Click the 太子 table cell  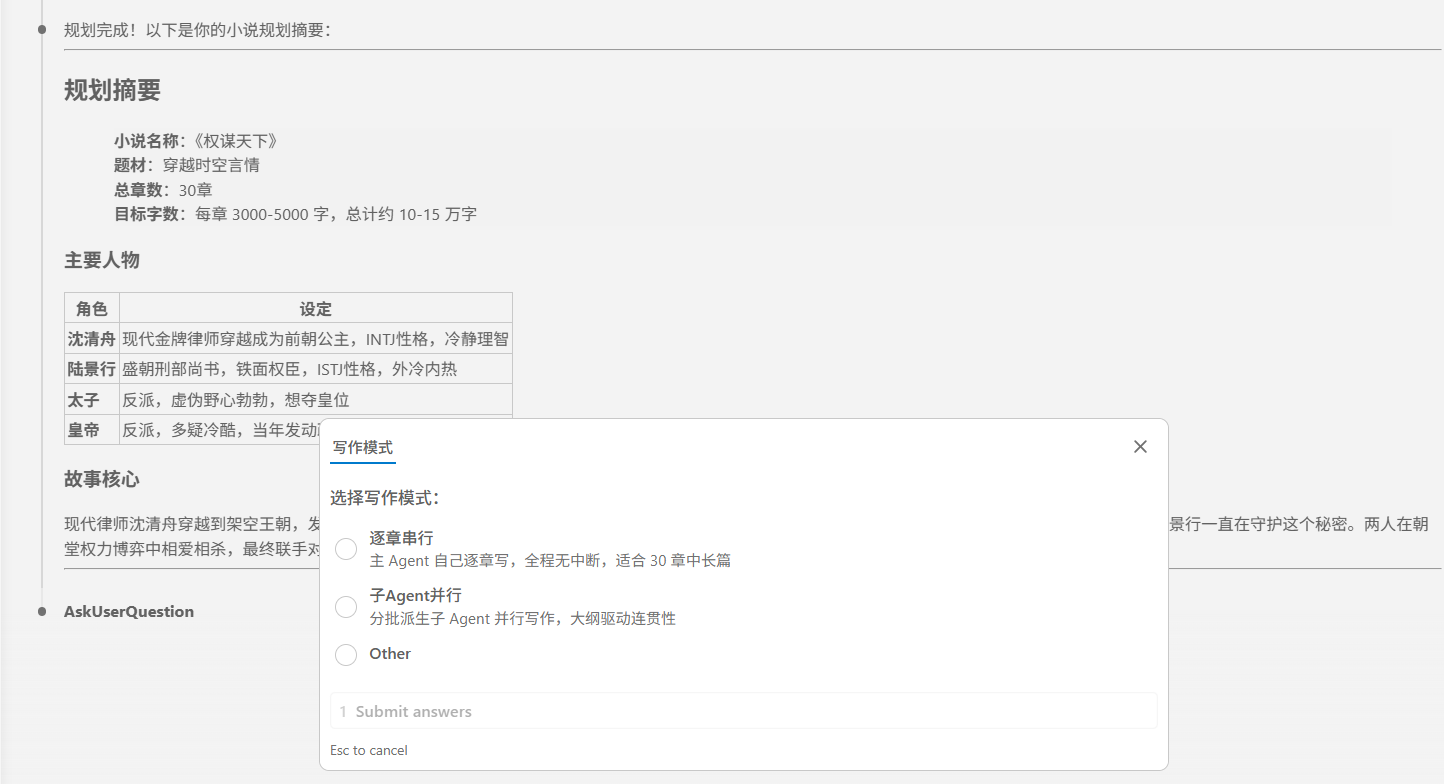click(92, 400)
